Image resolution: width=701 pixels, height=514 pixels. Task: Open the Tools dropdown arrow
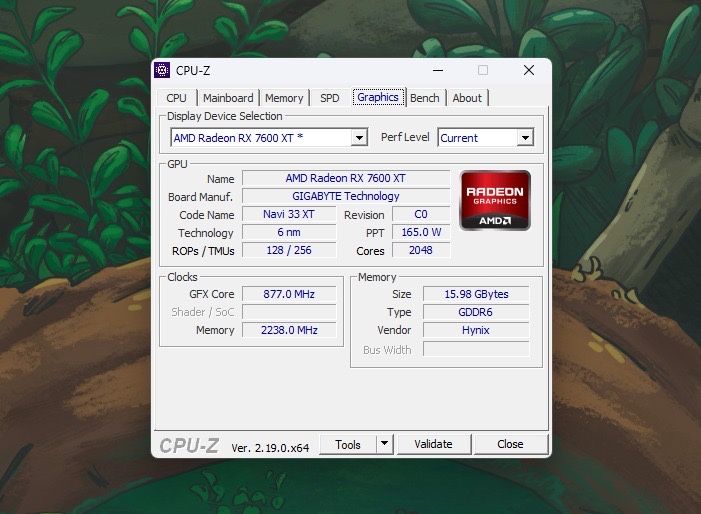pyautogui.click(x=384, y=444)
